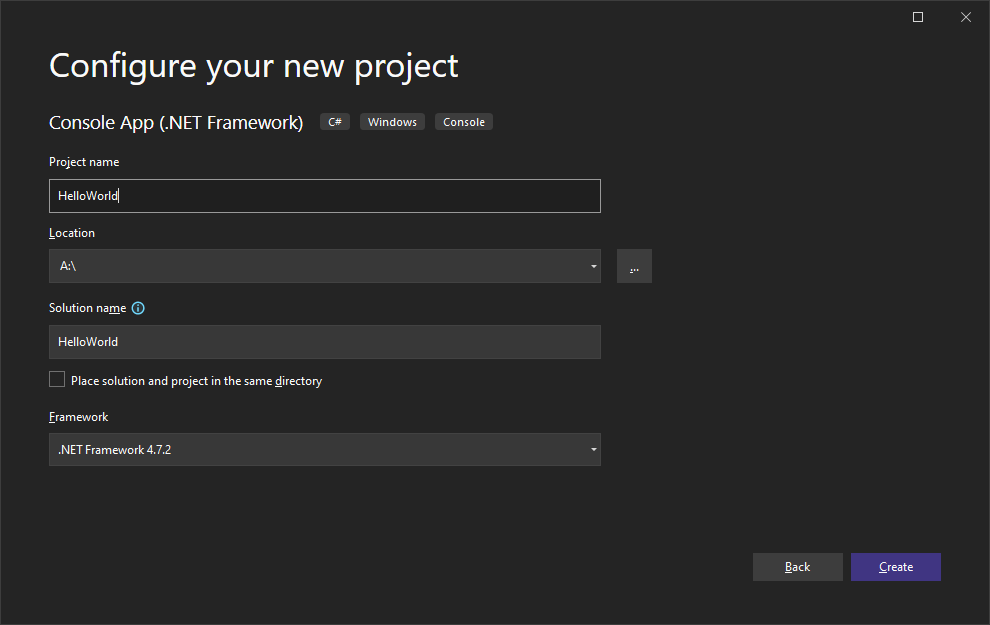Image resolution: width=990 pixels, height=625 pixels.
Task: Maximize the project configuration window
Action: click(x=918, y=17)
